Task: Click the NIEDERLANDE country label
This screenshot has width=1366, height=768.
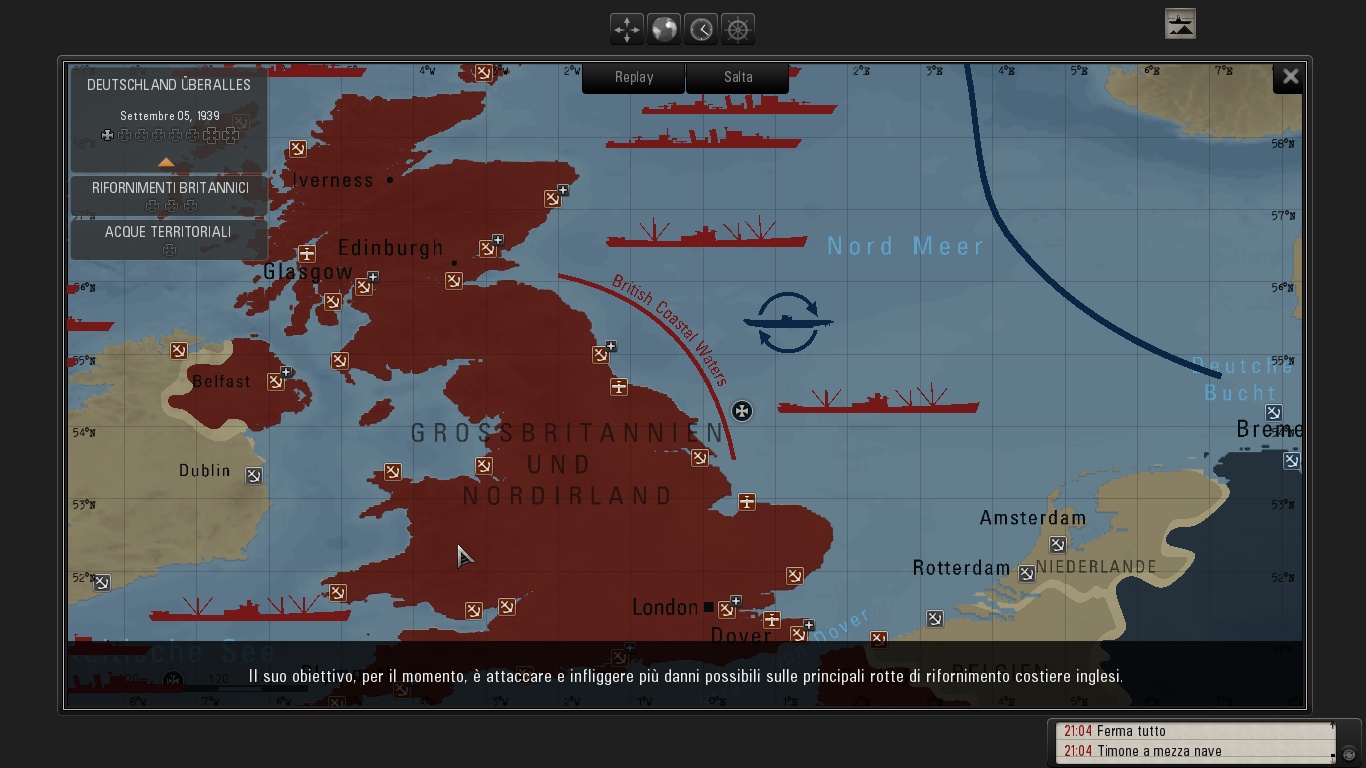Action: [1096, 567]
